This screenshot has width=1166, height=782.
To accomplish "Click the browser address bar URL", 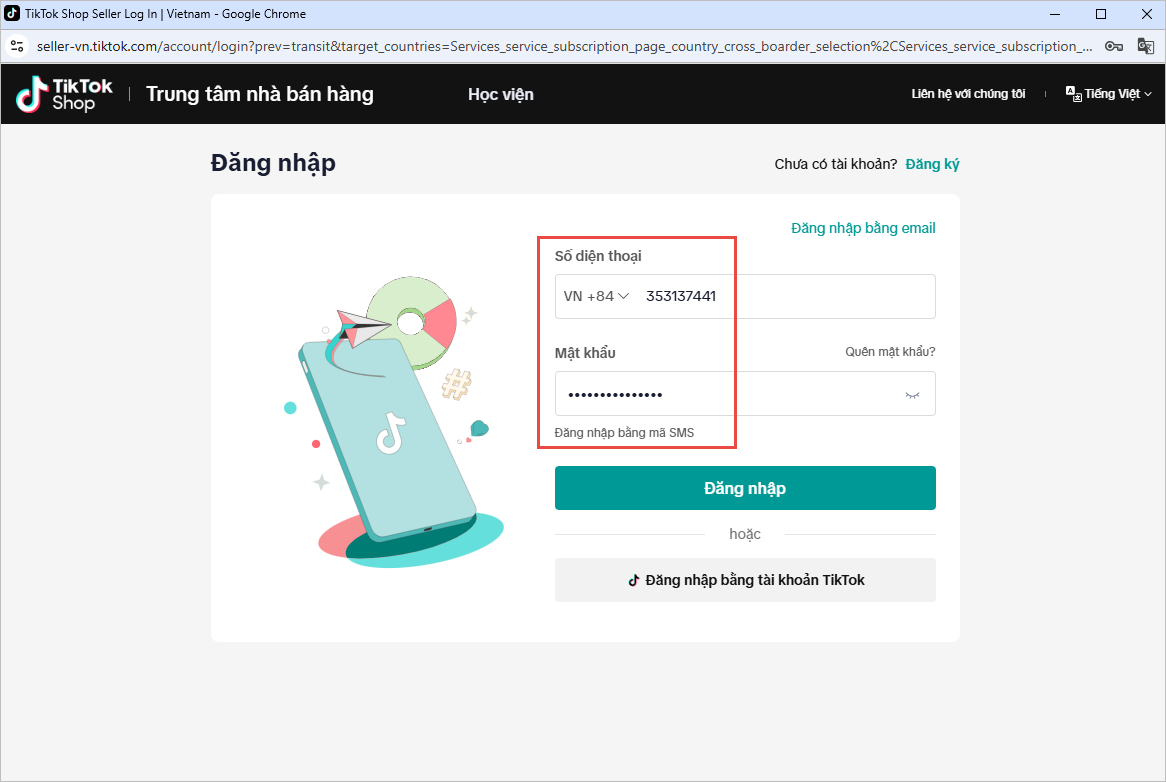I will 564,46.
